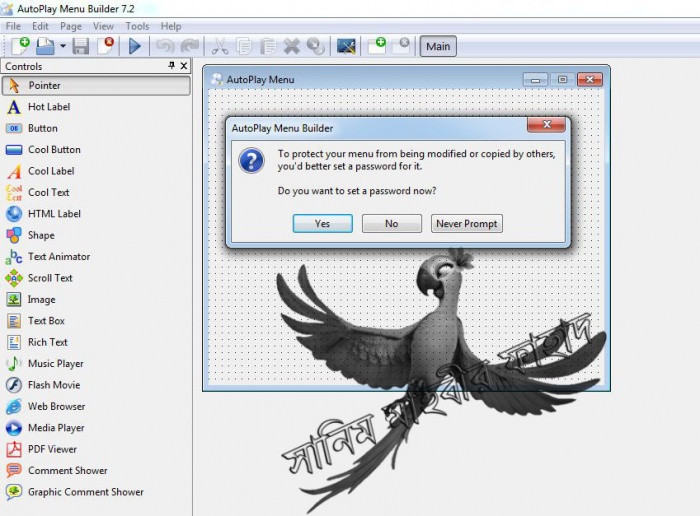Viewport: 700px width, 516px height.
Task: Pin the Controls panel
Action: [x=171, y=66]
